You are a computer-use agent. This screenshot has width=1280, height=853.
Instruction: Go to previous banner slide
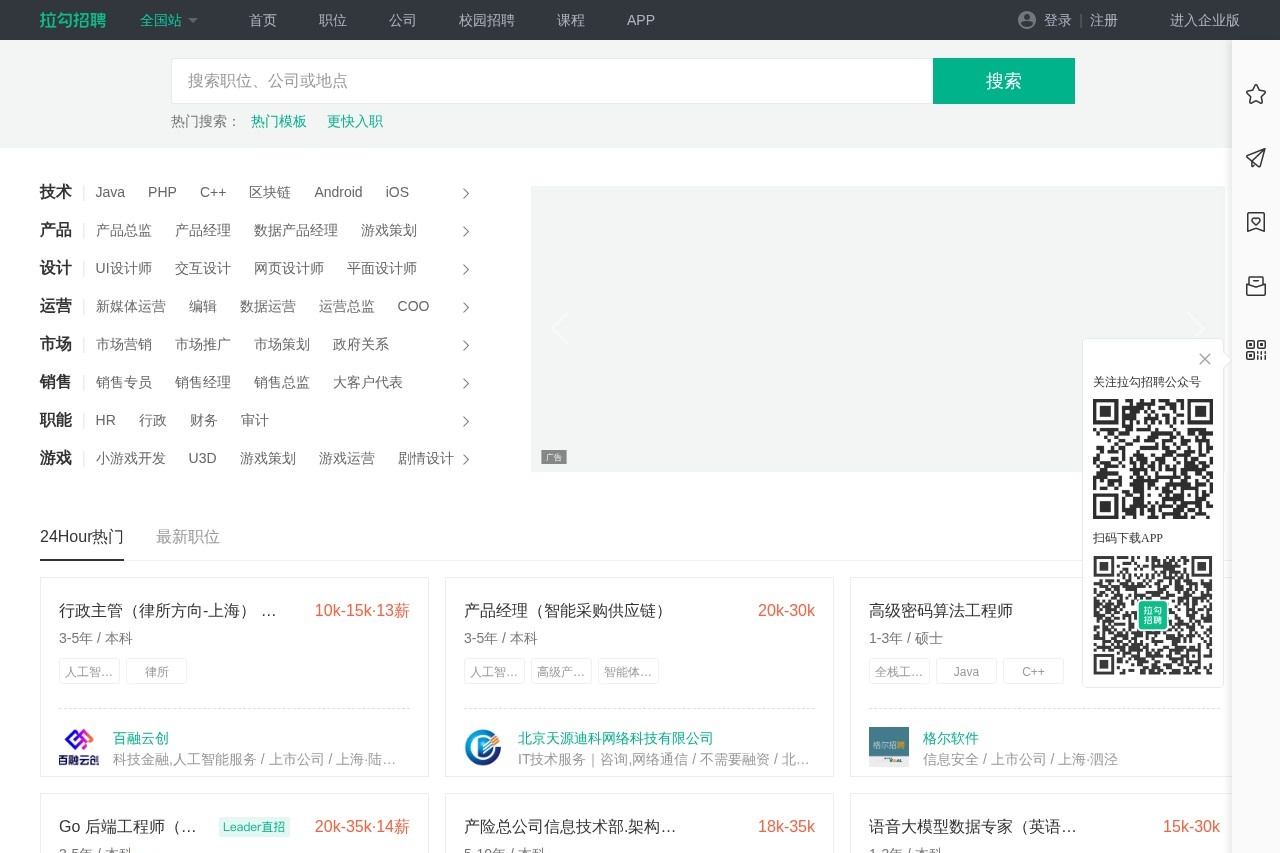click(560, 328)
